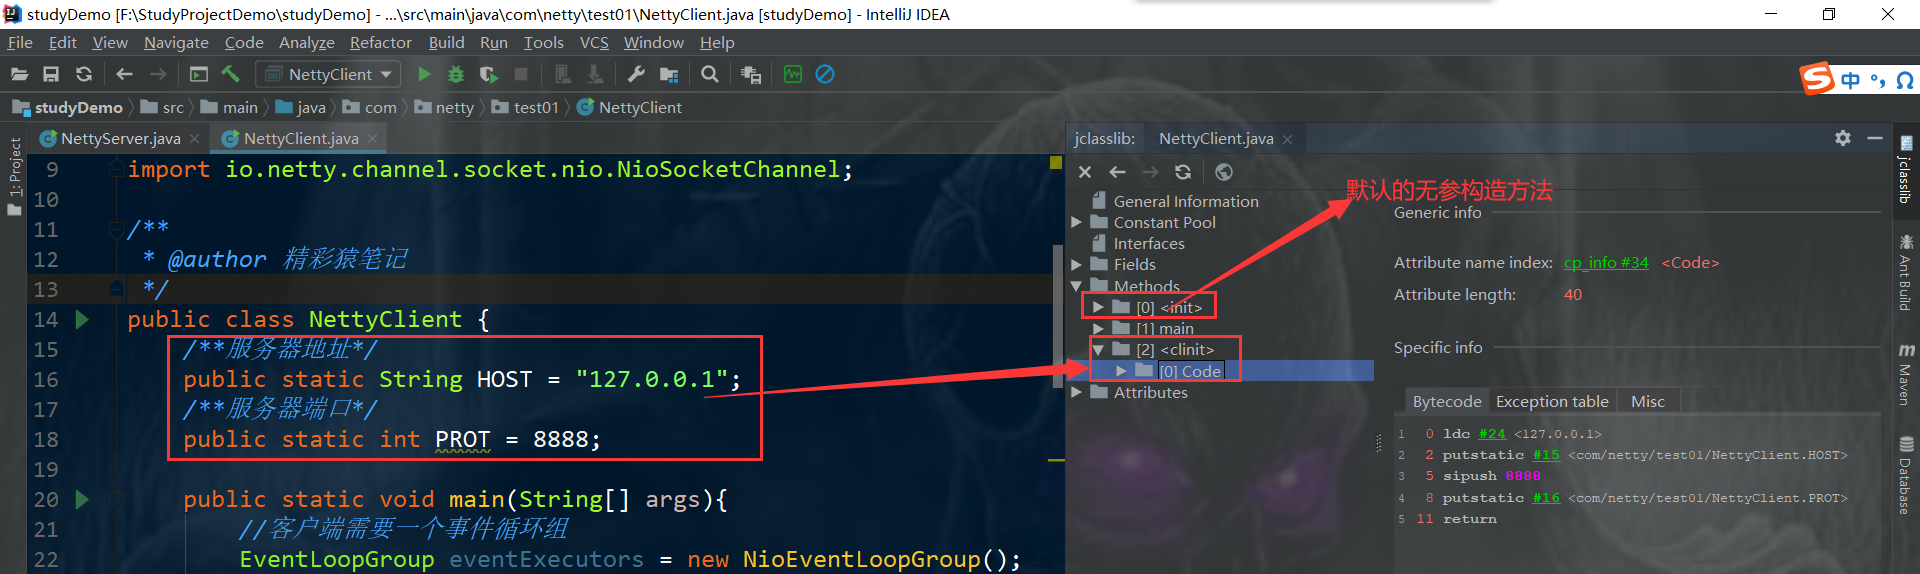Viewport: 1920px width, 574px height.
Task: Close the NettyServer.java editor tab
Action: pos(194,138)
